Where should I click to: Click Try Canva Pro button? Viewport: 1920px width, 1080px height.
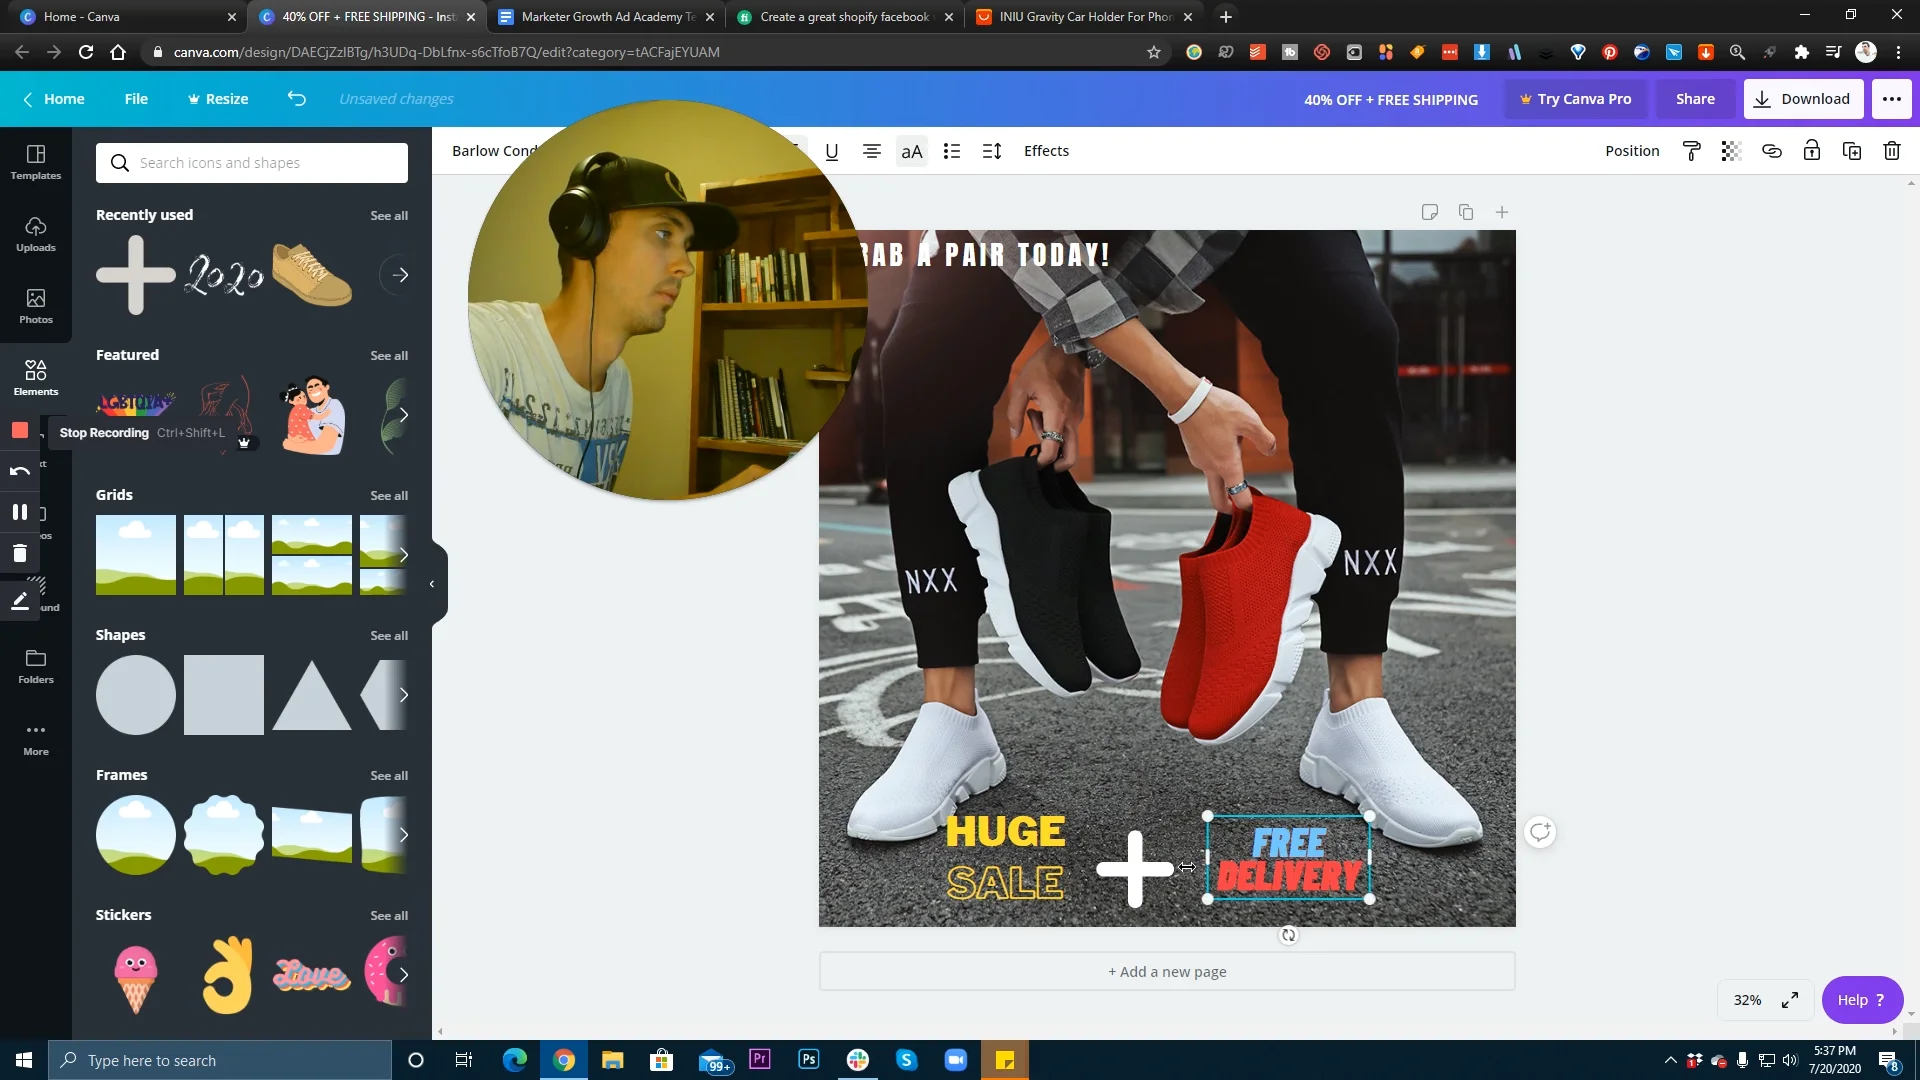click(1576, 99)
